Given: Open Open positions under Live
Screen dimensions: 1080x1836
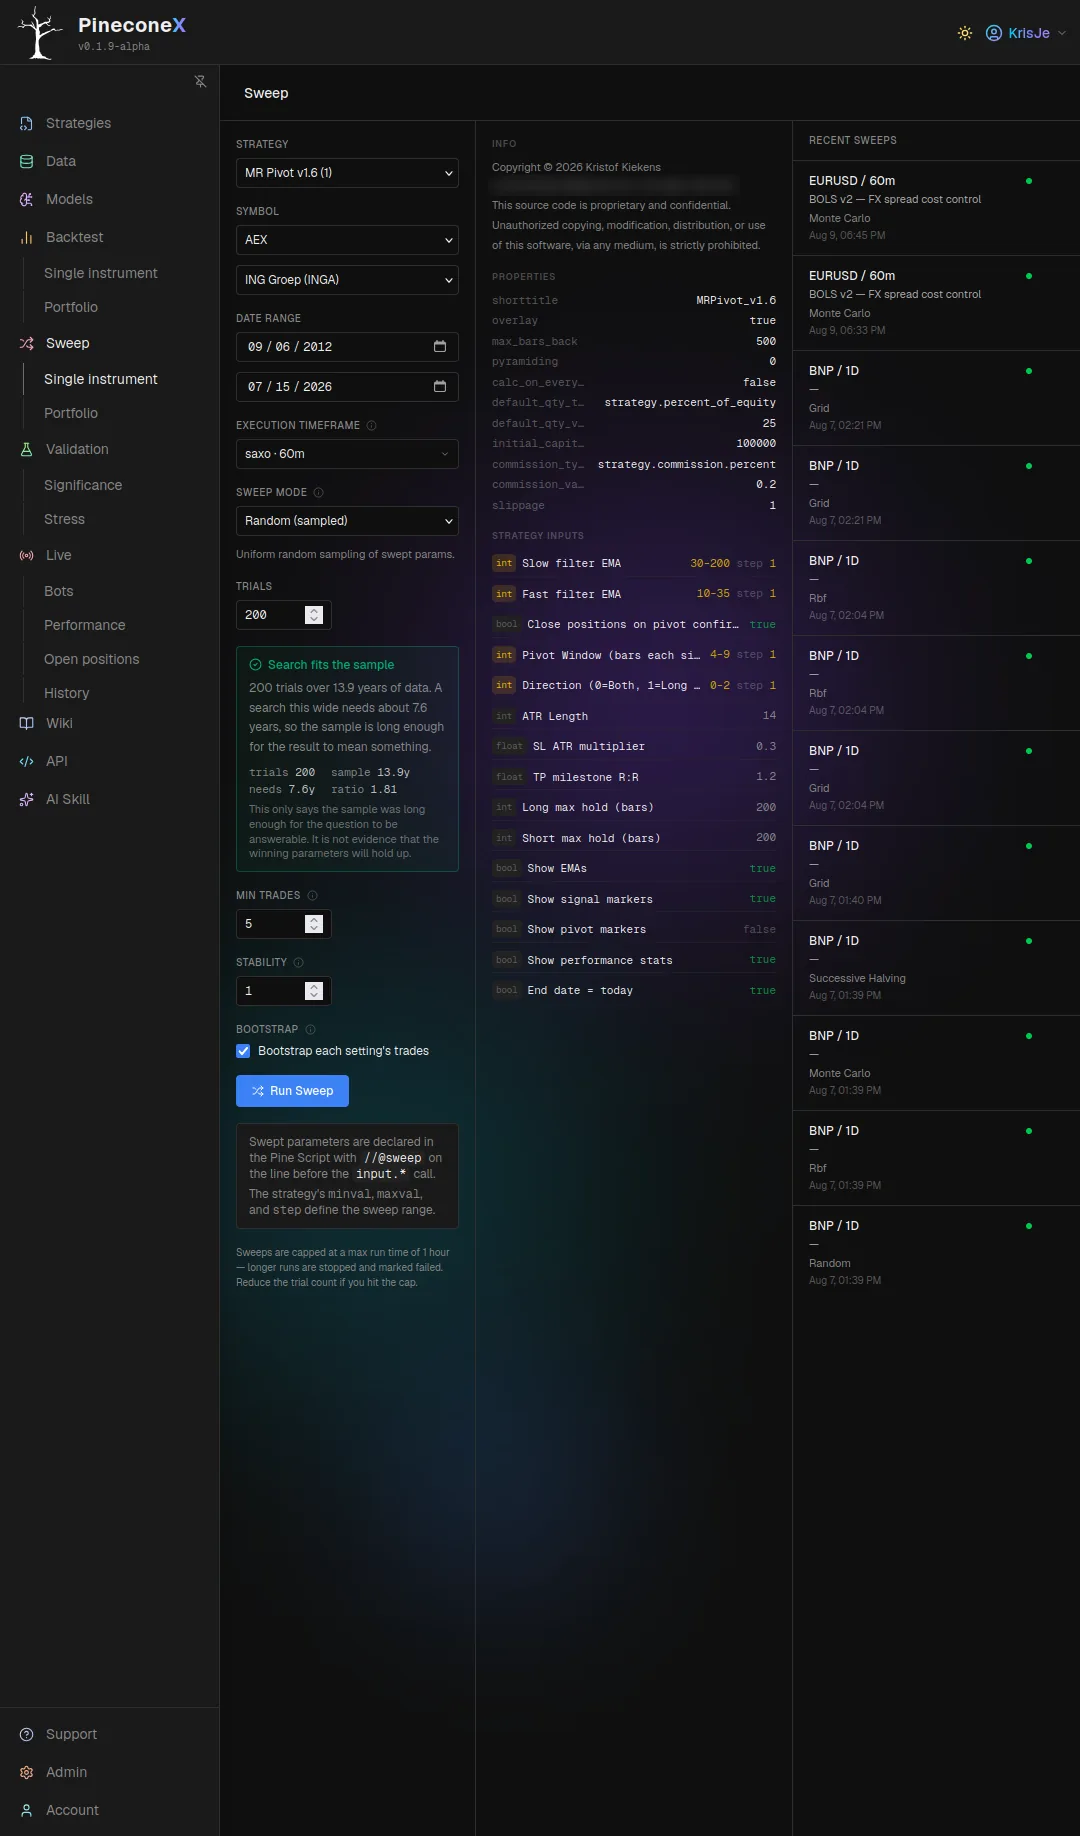Looking at the screenshot, I should [92, 659].
